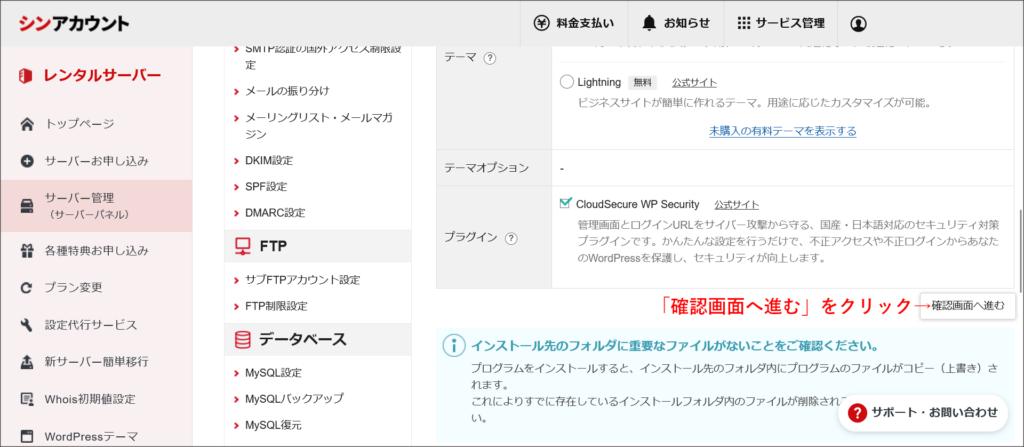1024x447 pixels.
Task: Open MySQLバックアップ link
Action: click(x=294, y=399)
